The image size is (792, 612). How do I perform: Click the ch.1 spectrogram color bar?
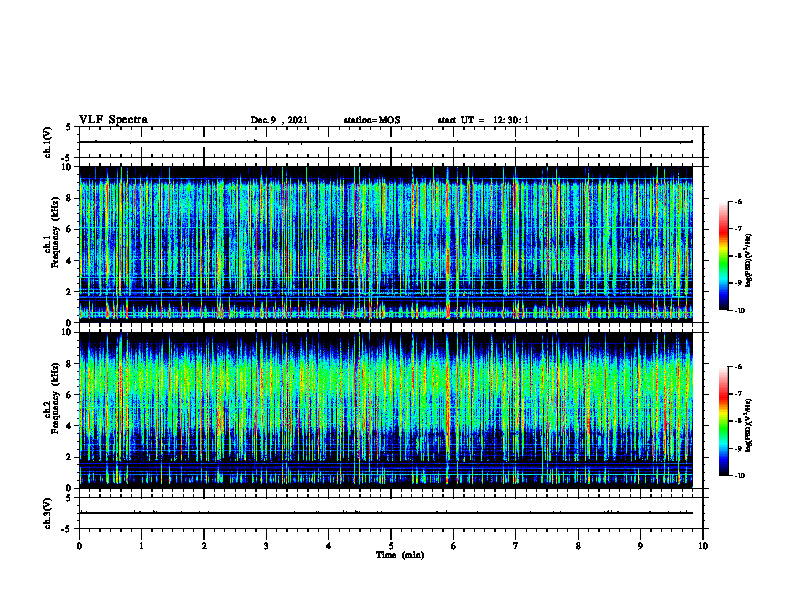[x=723, y=256]
